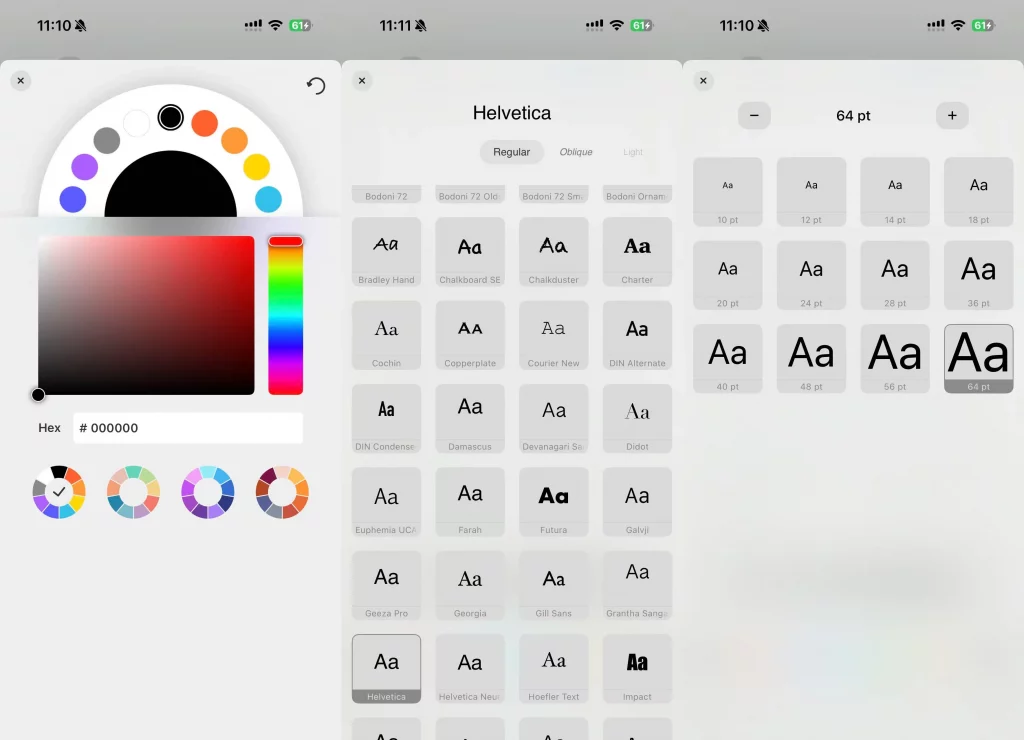Viewport: 1024px width, 740px height.
Task: Select the Georgia font tile
Action: (470, 586)
